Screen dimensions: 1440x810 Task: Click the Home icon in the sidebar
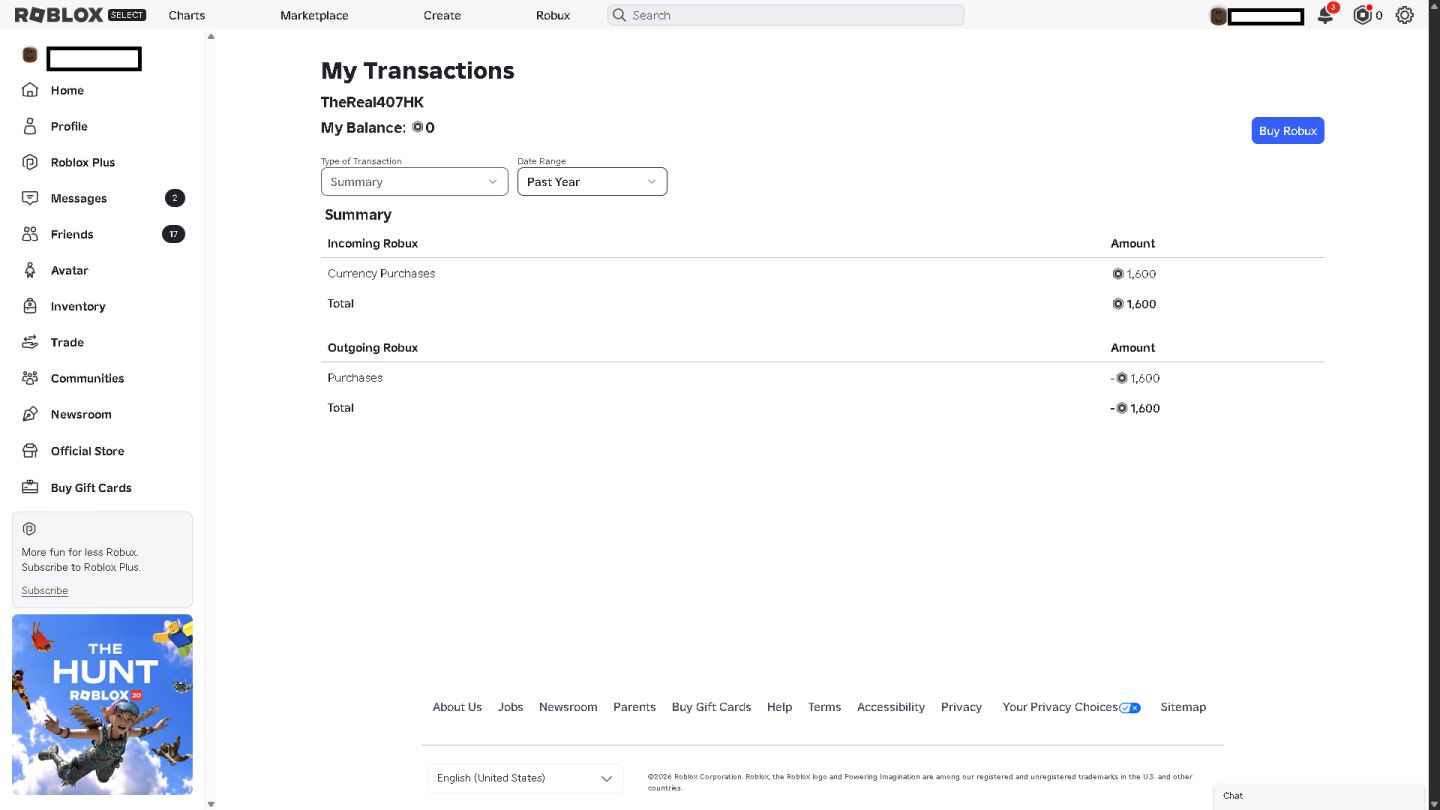(30, 90)
